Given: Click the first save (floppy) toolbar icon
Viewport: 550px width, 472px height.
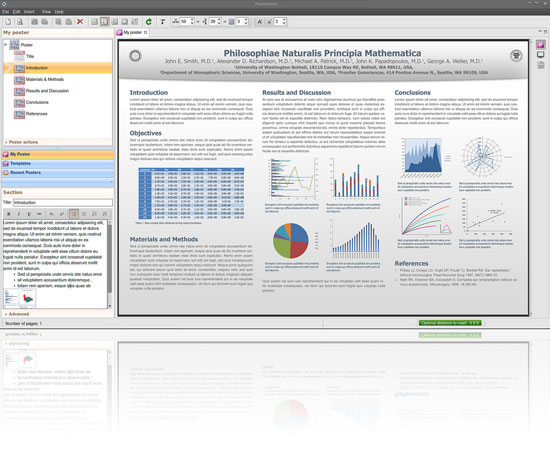Looking at the screenshot, I should pos(34,22).
